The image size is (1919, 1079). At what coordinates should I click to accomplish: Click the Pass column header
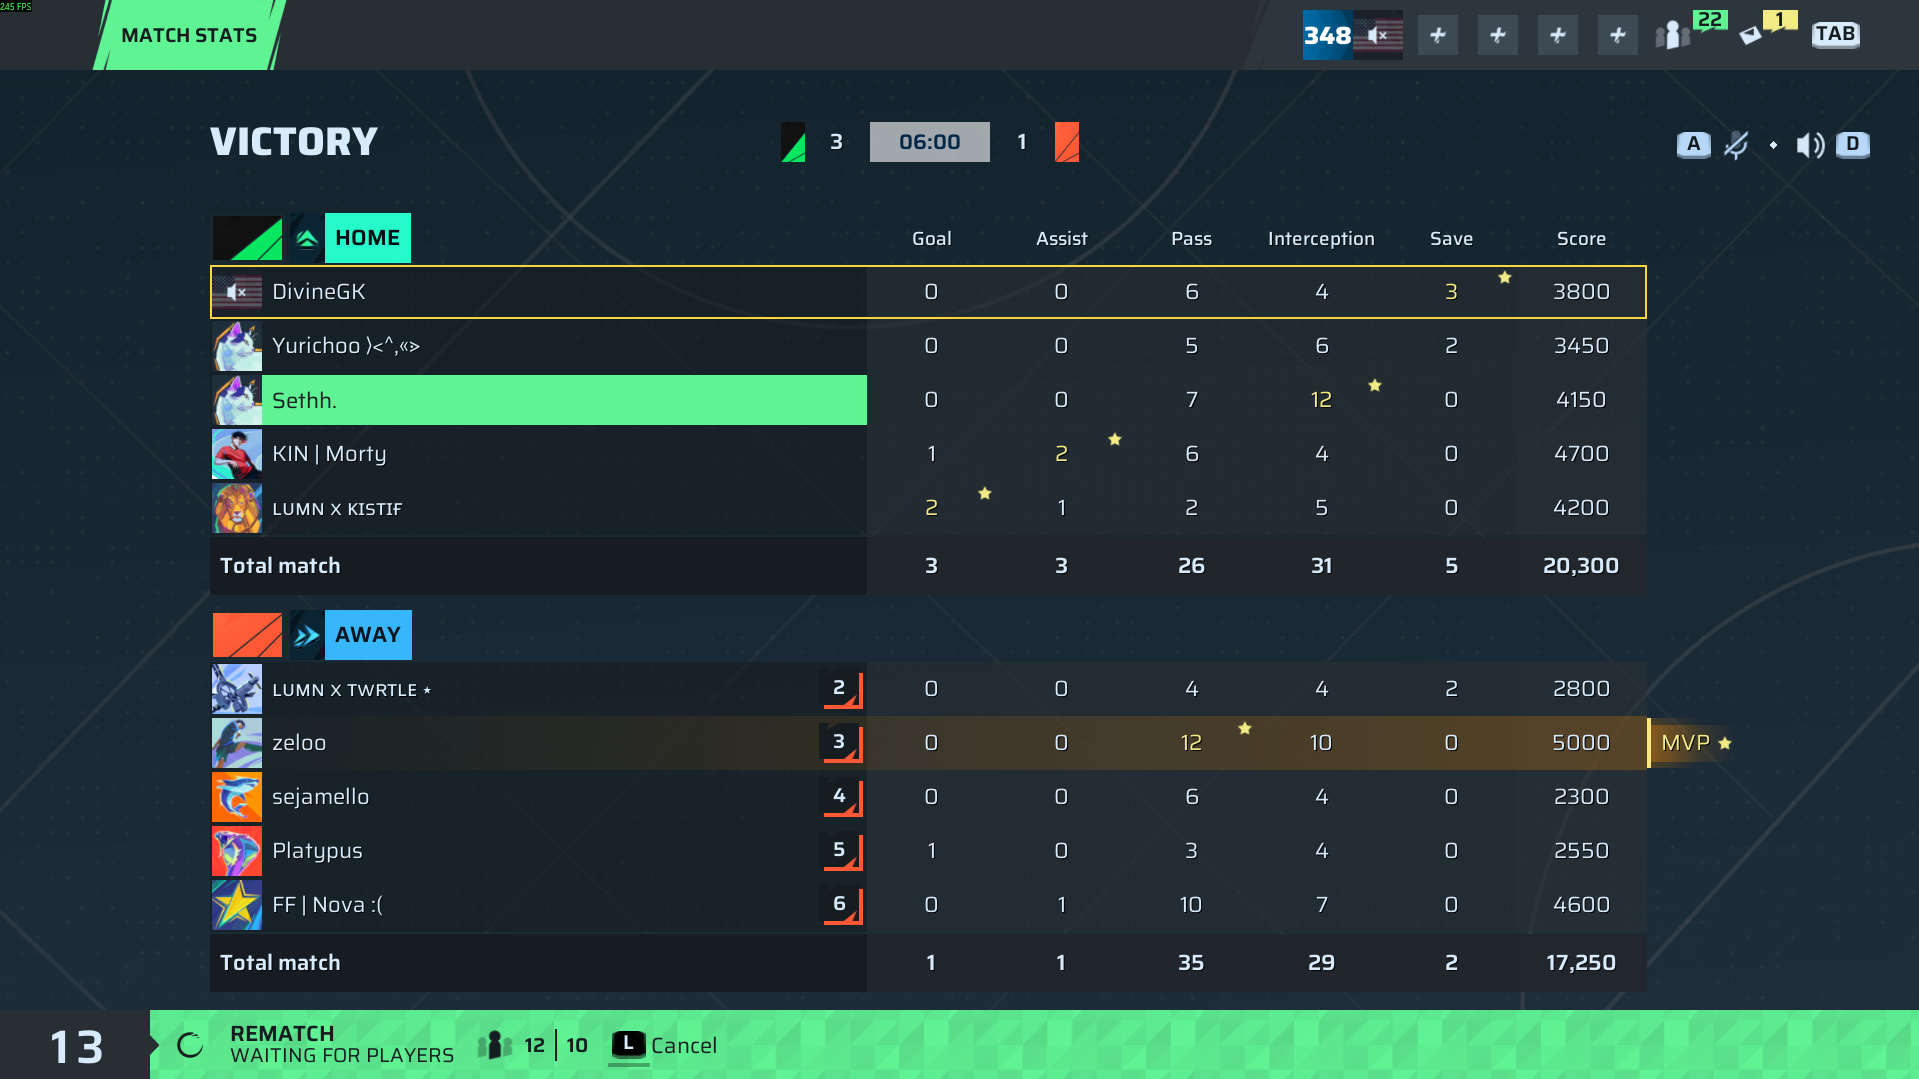point(1191,238)
